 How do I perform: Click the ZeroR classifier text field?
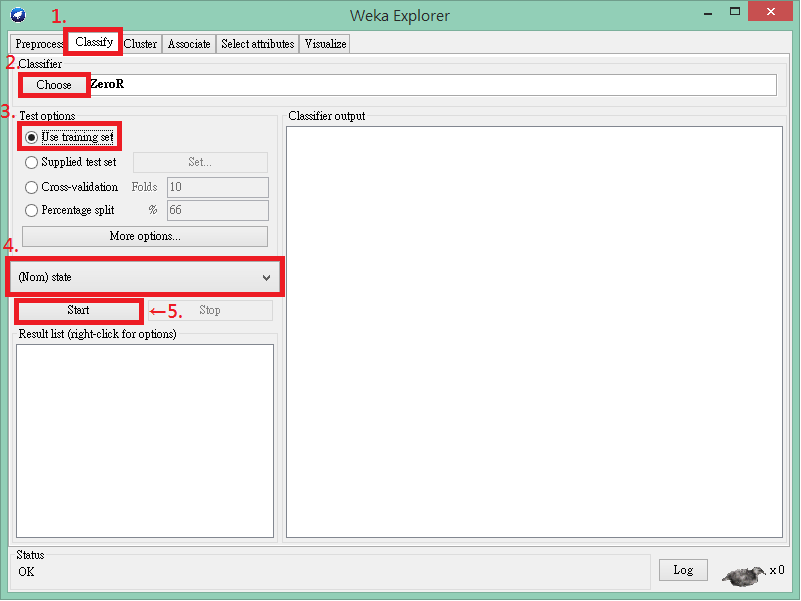433,85
